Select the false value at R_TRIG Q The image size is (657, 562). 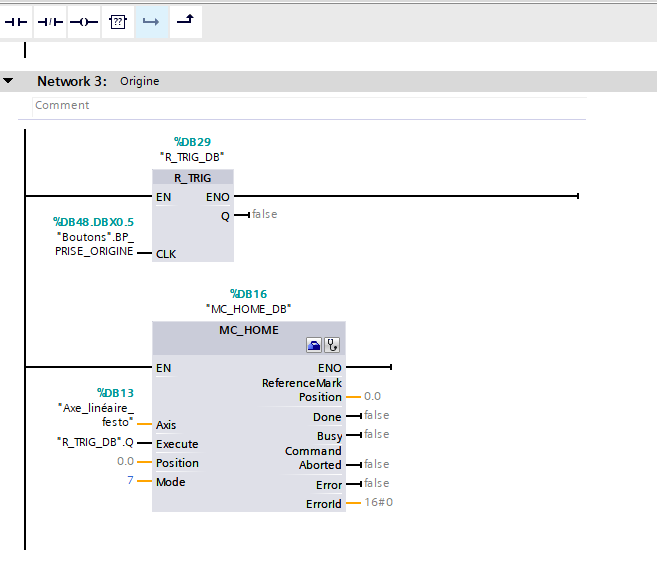point(264,214)
